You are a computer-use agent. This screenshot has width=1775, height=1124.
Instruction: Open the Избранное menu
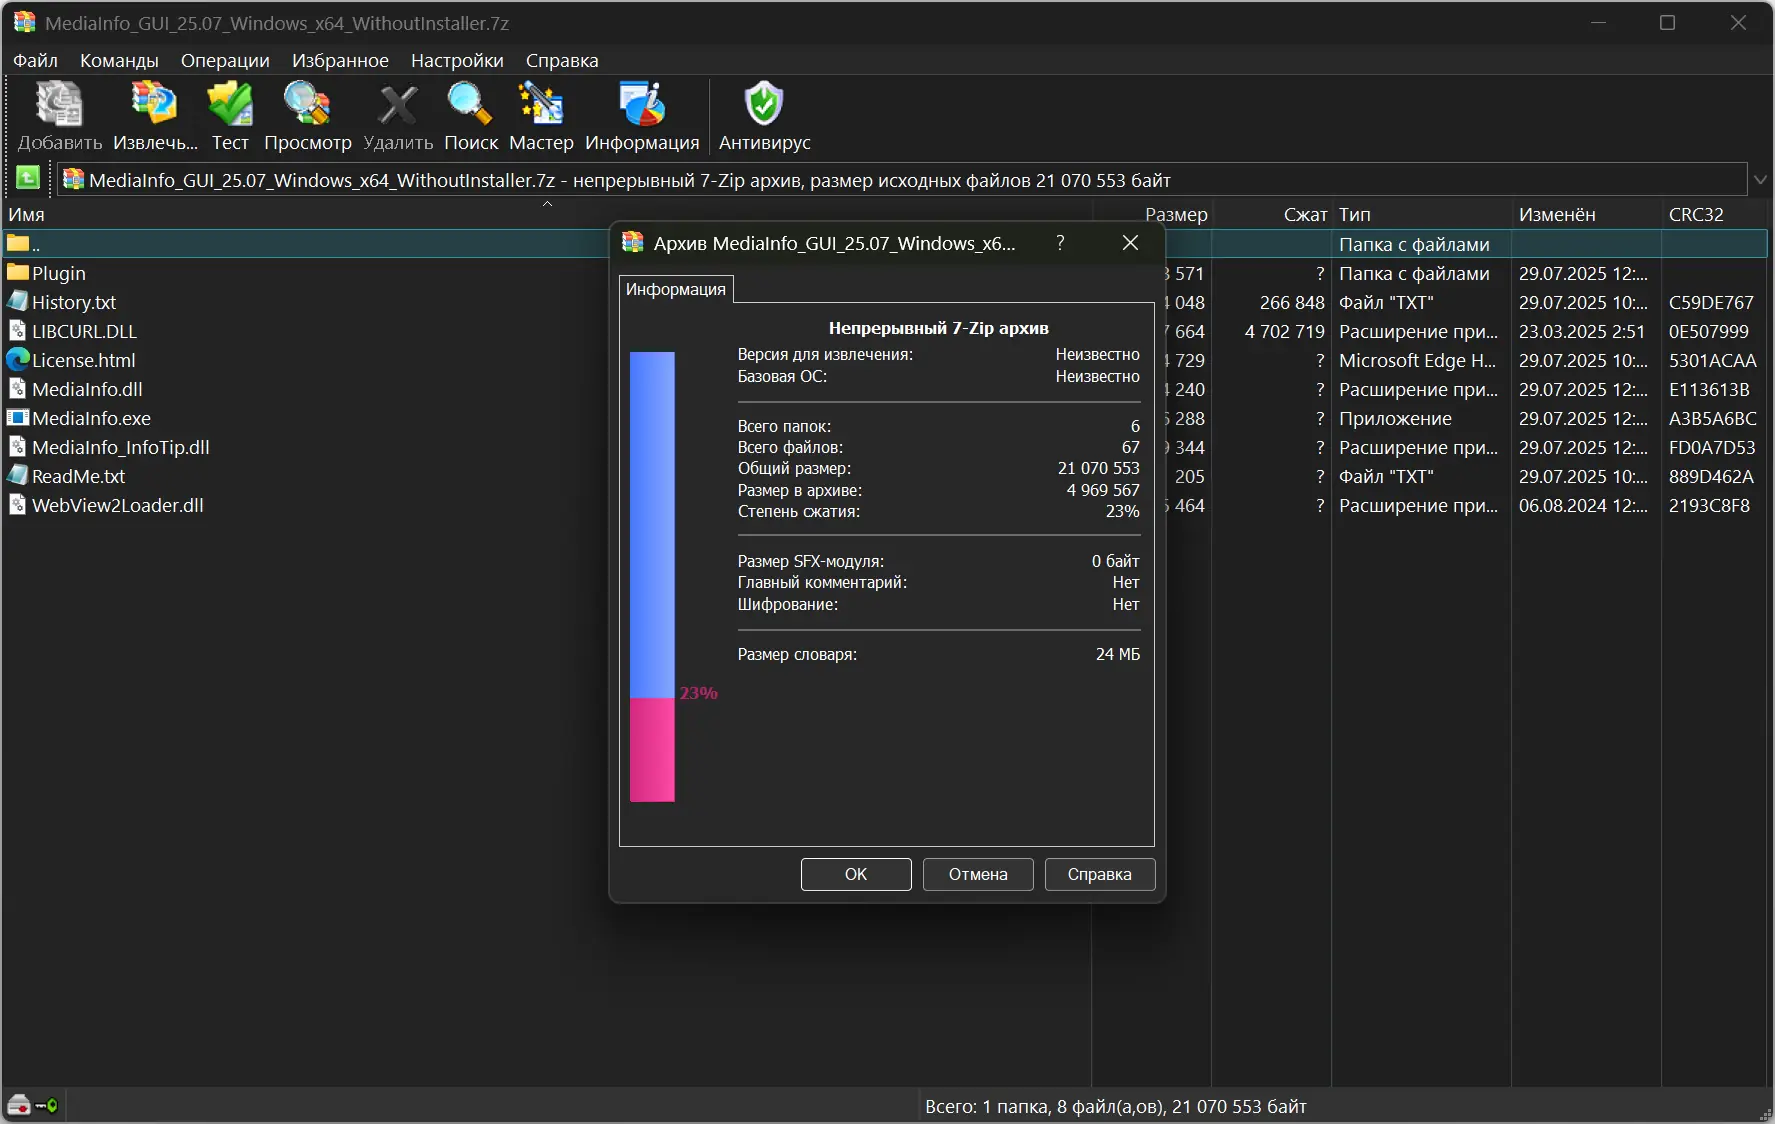click(x=340, y=60)
